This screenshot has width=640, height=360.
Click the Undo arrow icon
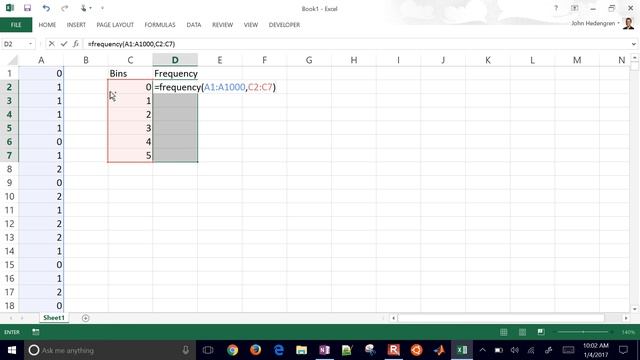pos(46,8)
